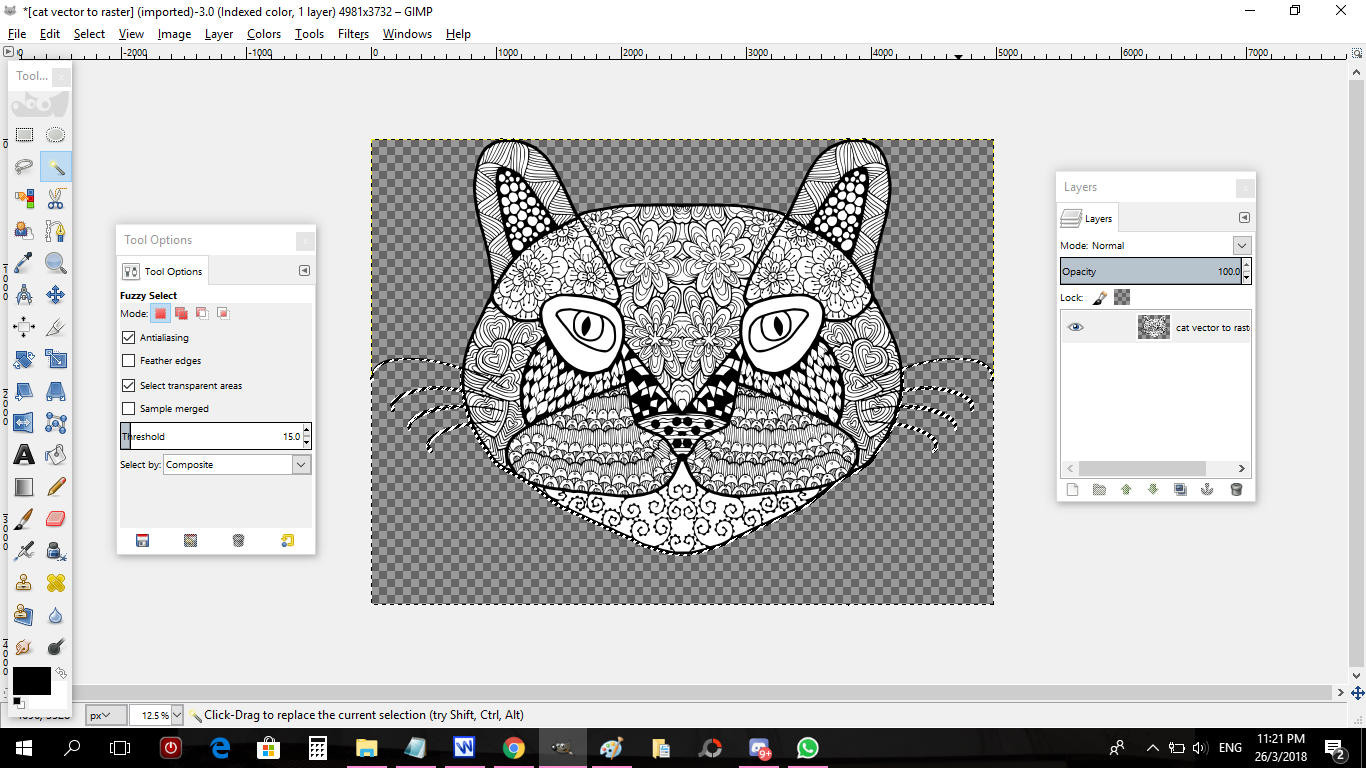
Task: Select the Eraser tool
Action: 56,519
